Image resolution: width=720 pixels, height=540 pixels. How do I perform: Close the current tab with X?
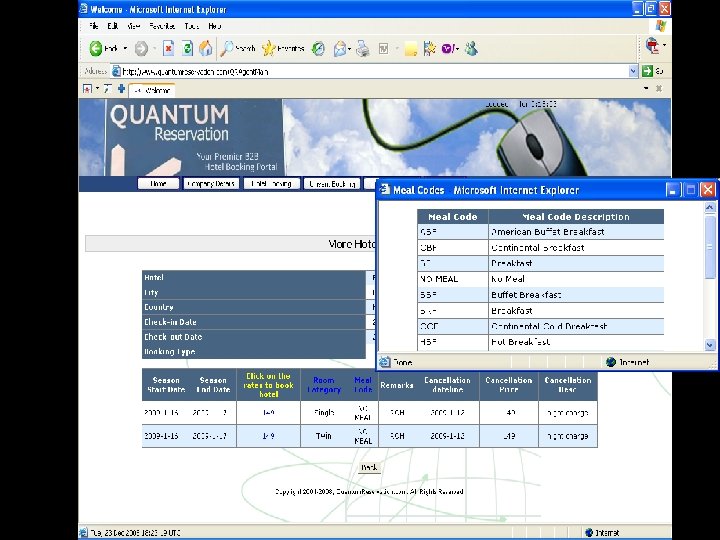point(659,88)
